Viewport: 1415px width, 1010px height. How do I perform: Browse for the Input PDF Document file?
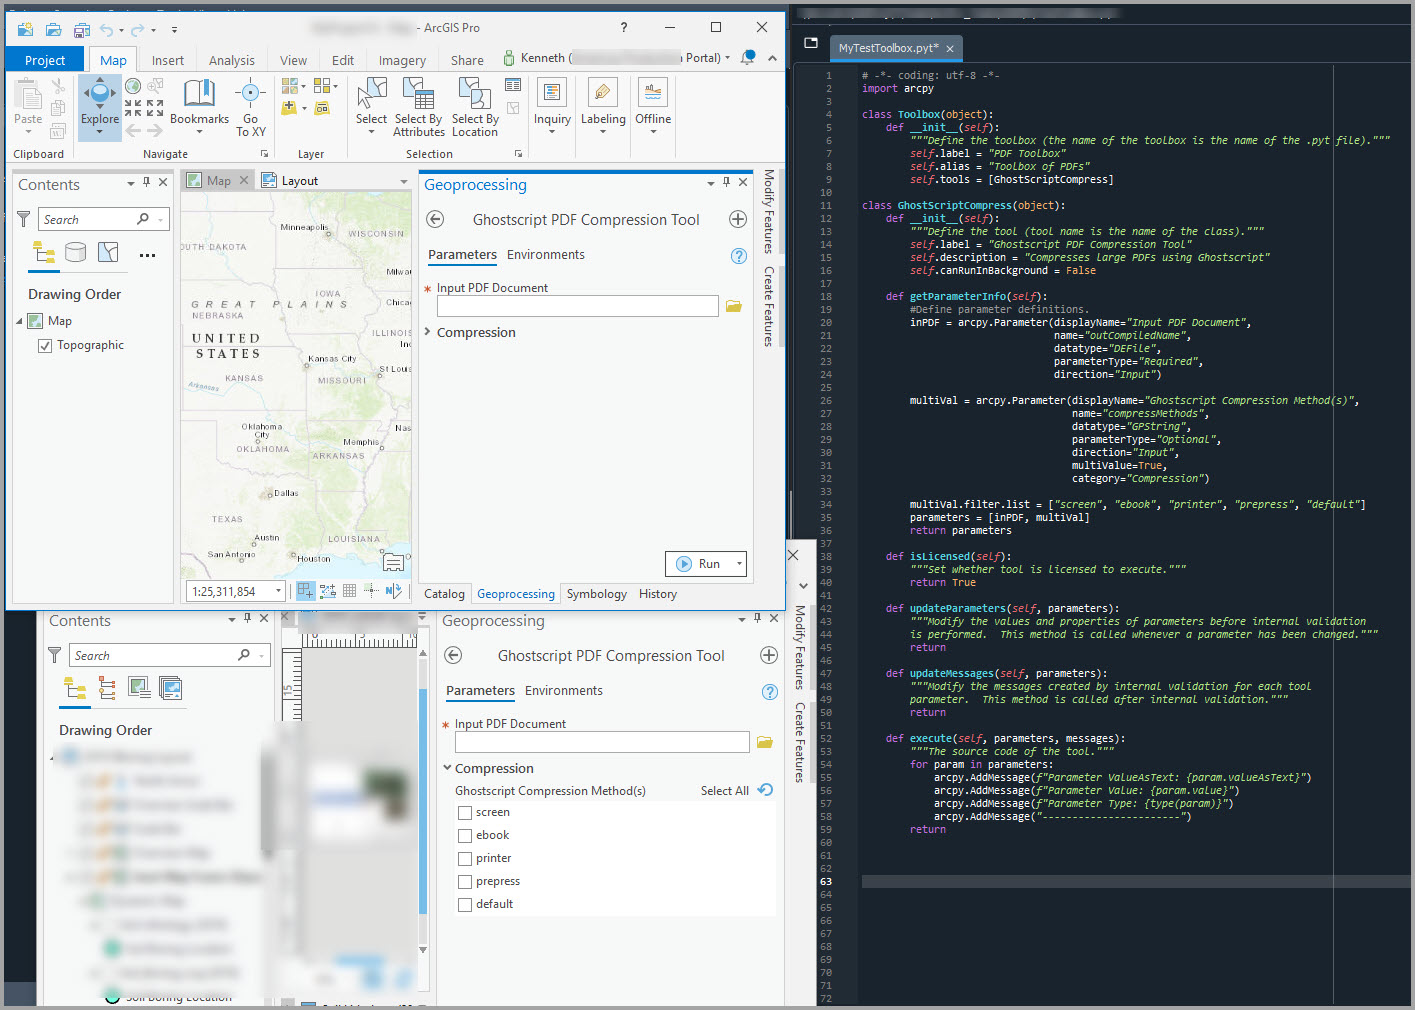(733, 306)
